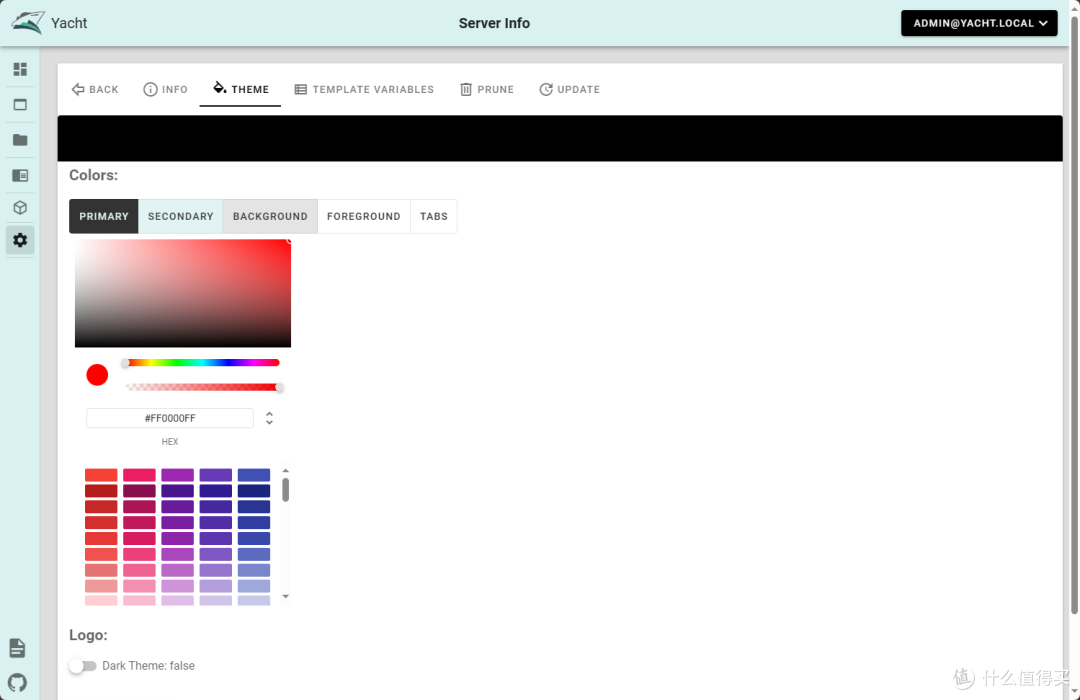Switch color format using HEX mode arrows
The height and width of the screenshot is (700, 1080).
(269, 418)
